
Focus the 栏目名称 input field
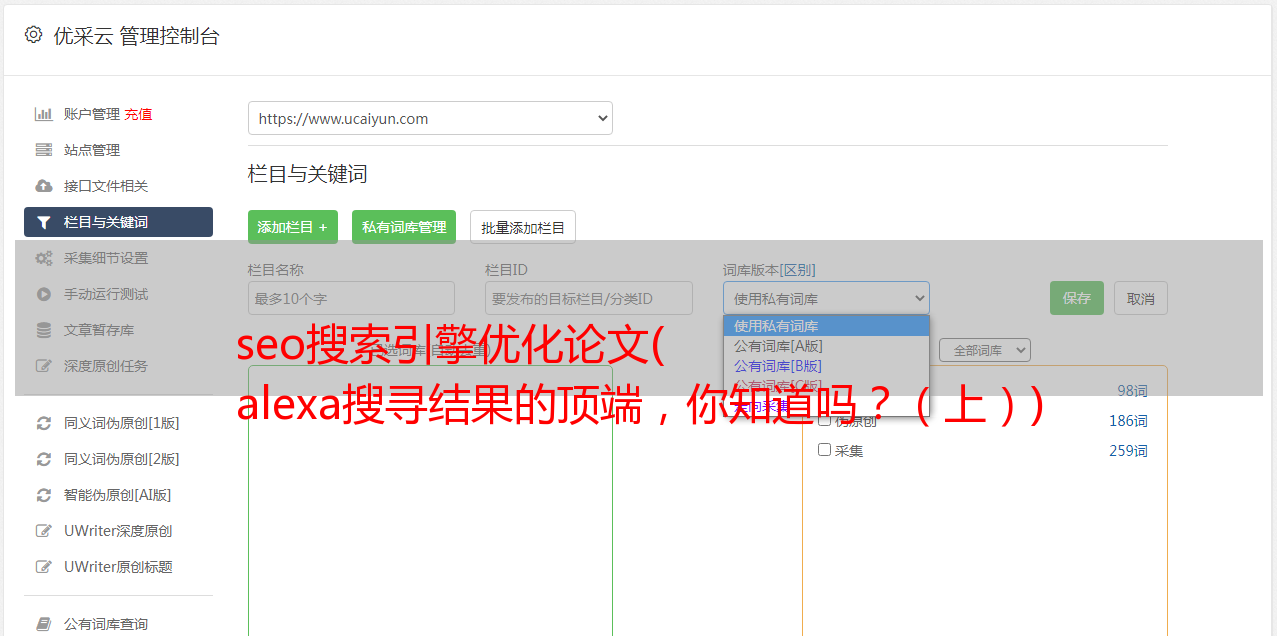(351, 298)
